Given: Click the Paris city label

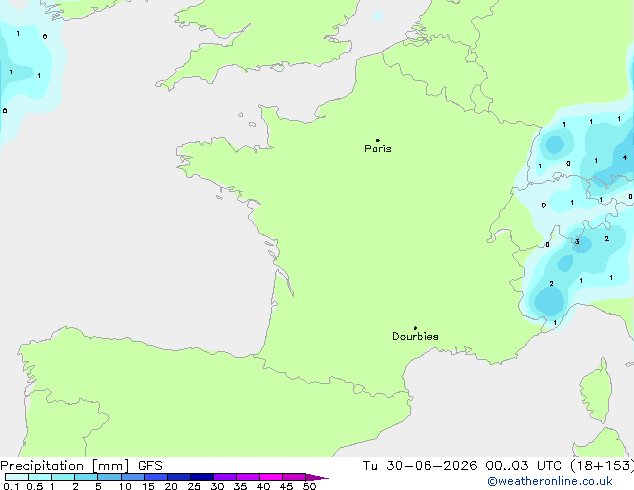Looking at the screenshot, I should pos(378,149).
